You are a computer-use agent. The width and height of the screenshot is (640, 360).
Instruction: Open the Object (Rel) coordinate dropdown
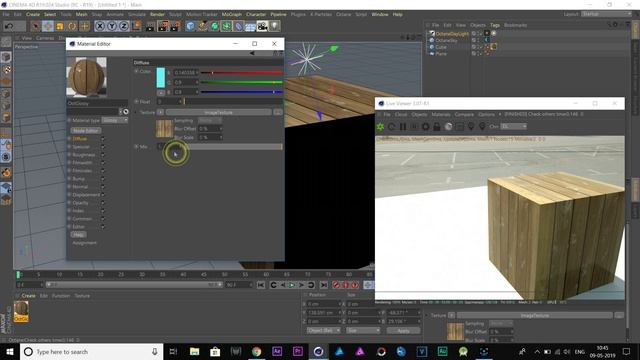[x=323, y=331]
